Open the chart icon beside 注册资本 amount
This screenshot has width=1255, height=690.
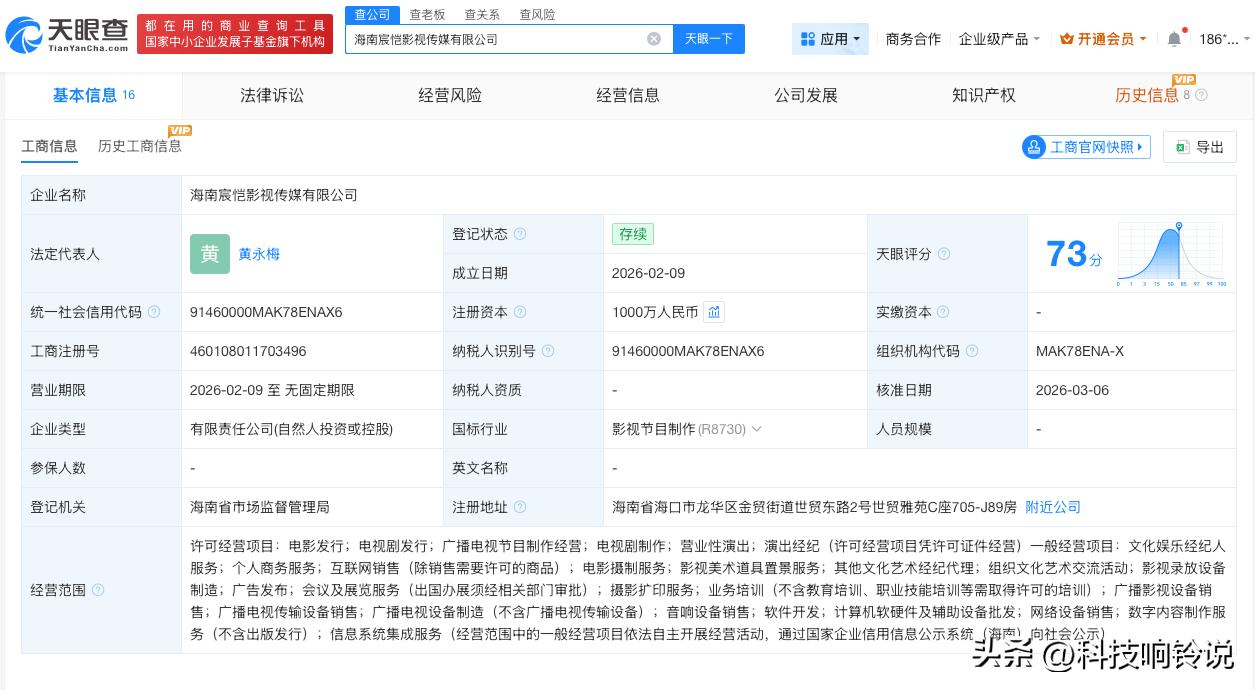pos(714,312)
